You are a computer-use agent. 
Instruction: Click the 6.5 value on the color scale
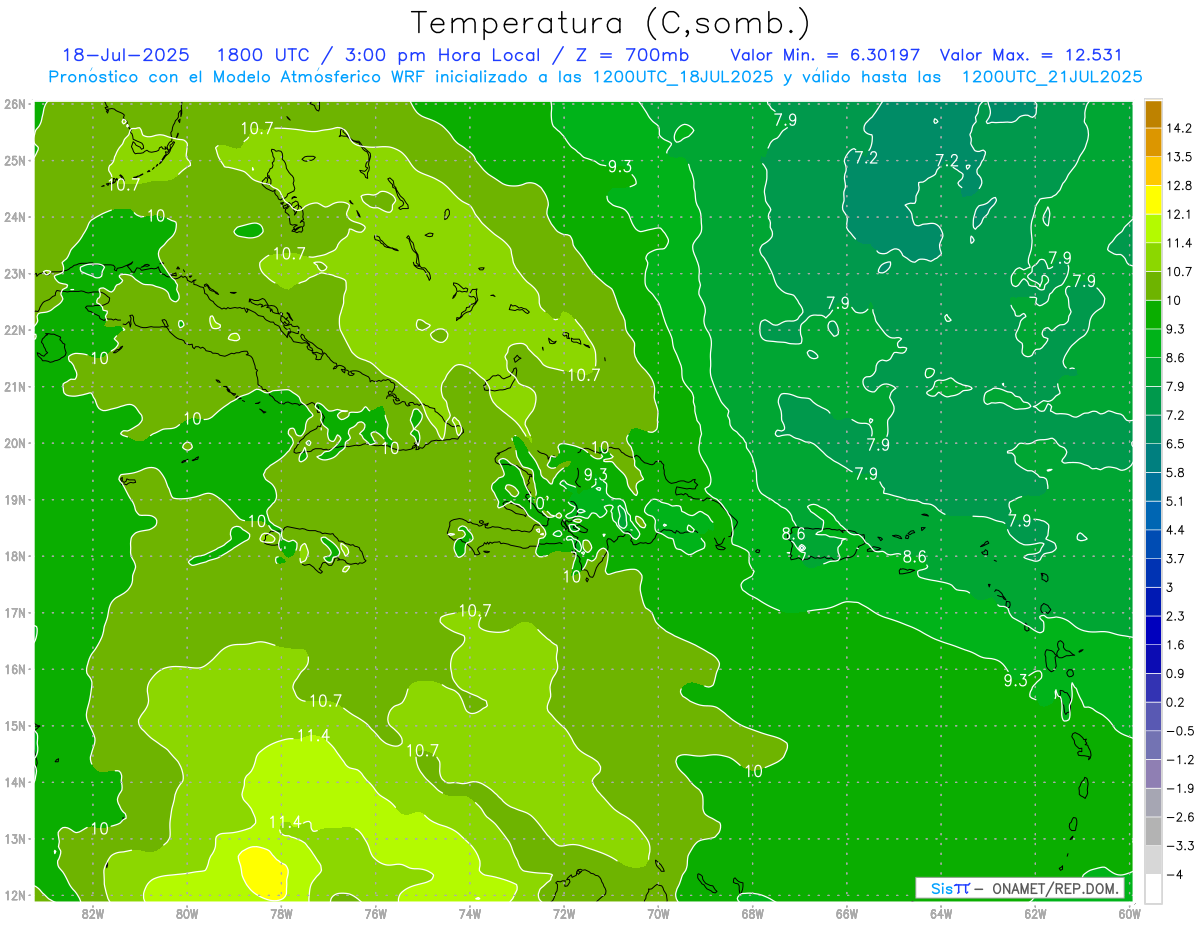click(x=1176, y=443)
